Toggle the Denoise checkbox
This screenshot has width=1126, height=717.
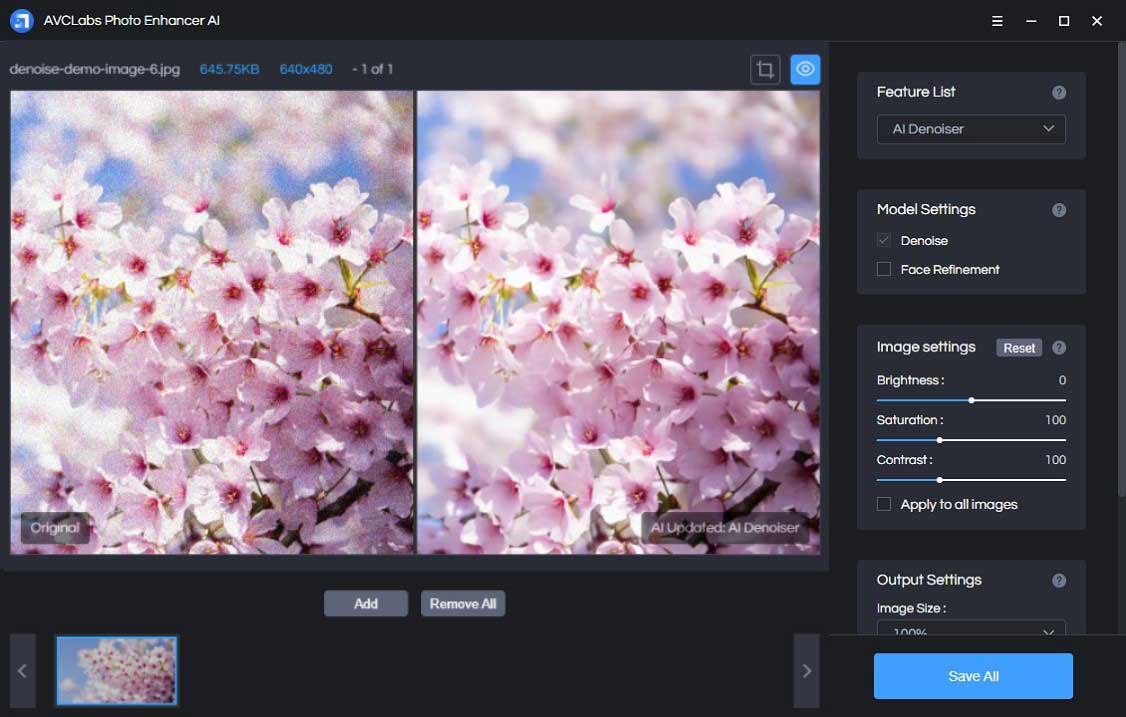884,241
